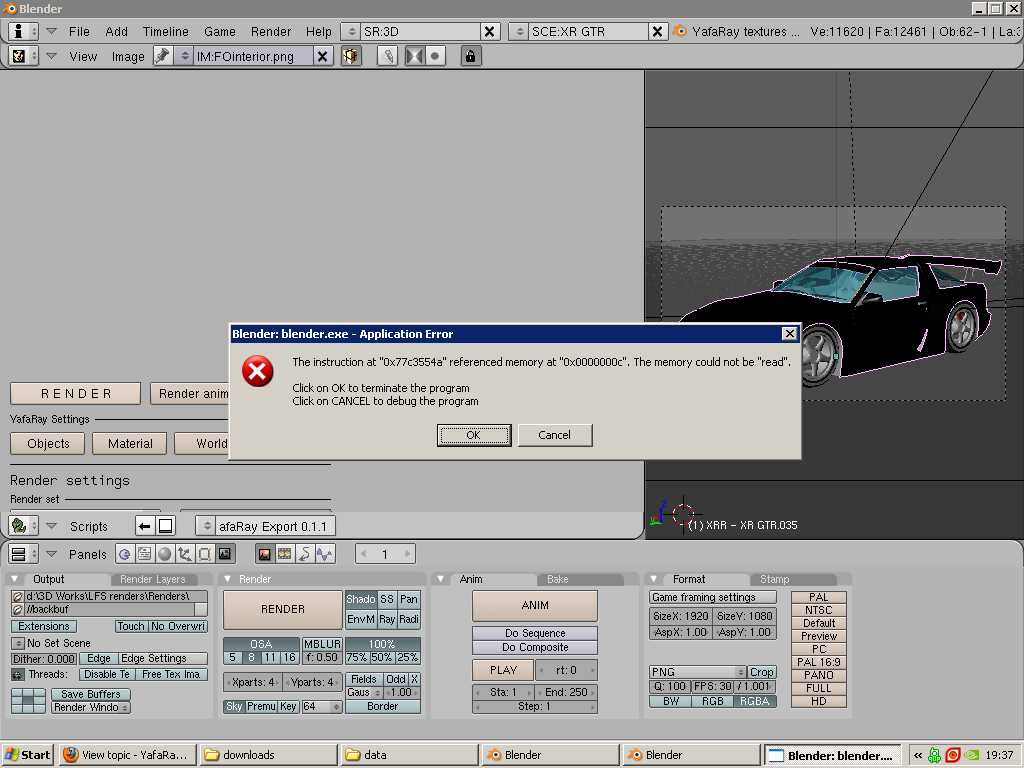
Task: Select the Sound block buttons icon
Action: pyautogui.click(x=325, y=554)
